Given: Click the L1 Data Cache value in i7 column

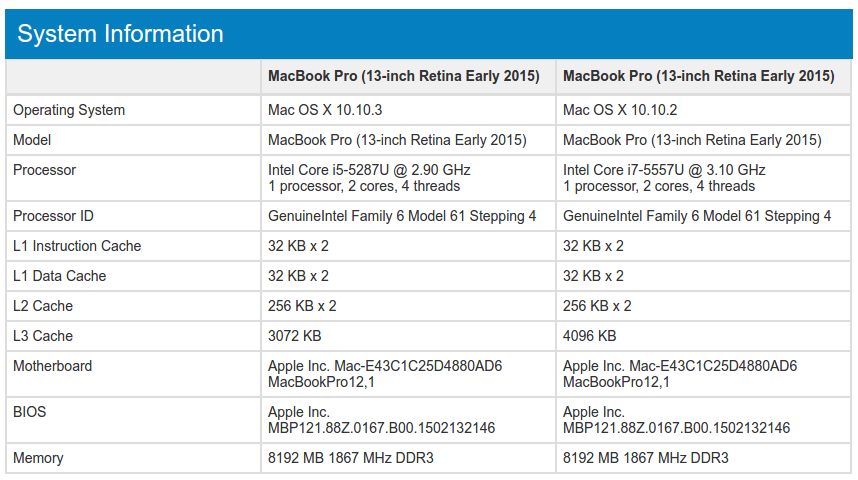Looking at the screenshot, I should click(x=593, y=276).
